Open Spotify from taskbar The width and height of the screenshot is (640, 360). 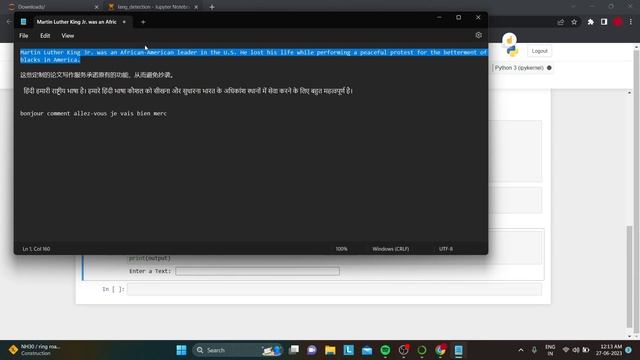[385, 350]
